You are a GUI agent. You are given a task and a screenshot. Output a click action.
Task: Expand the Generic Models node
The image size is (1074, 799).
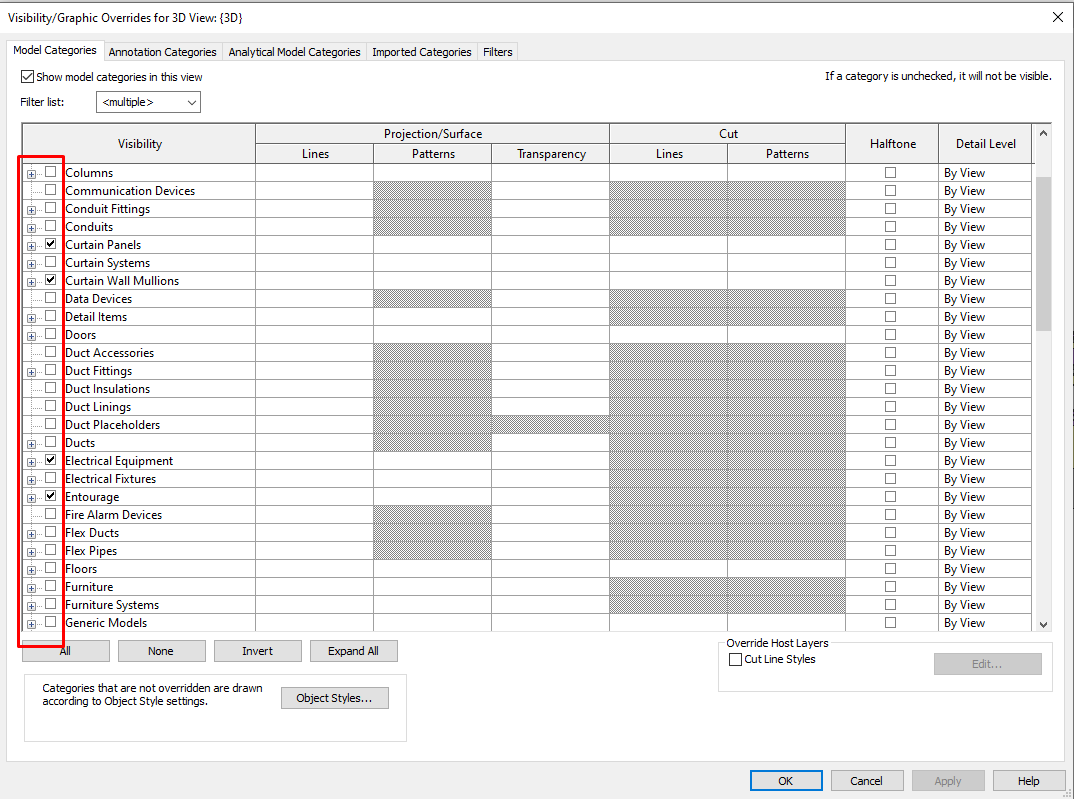tap(32, 624)
